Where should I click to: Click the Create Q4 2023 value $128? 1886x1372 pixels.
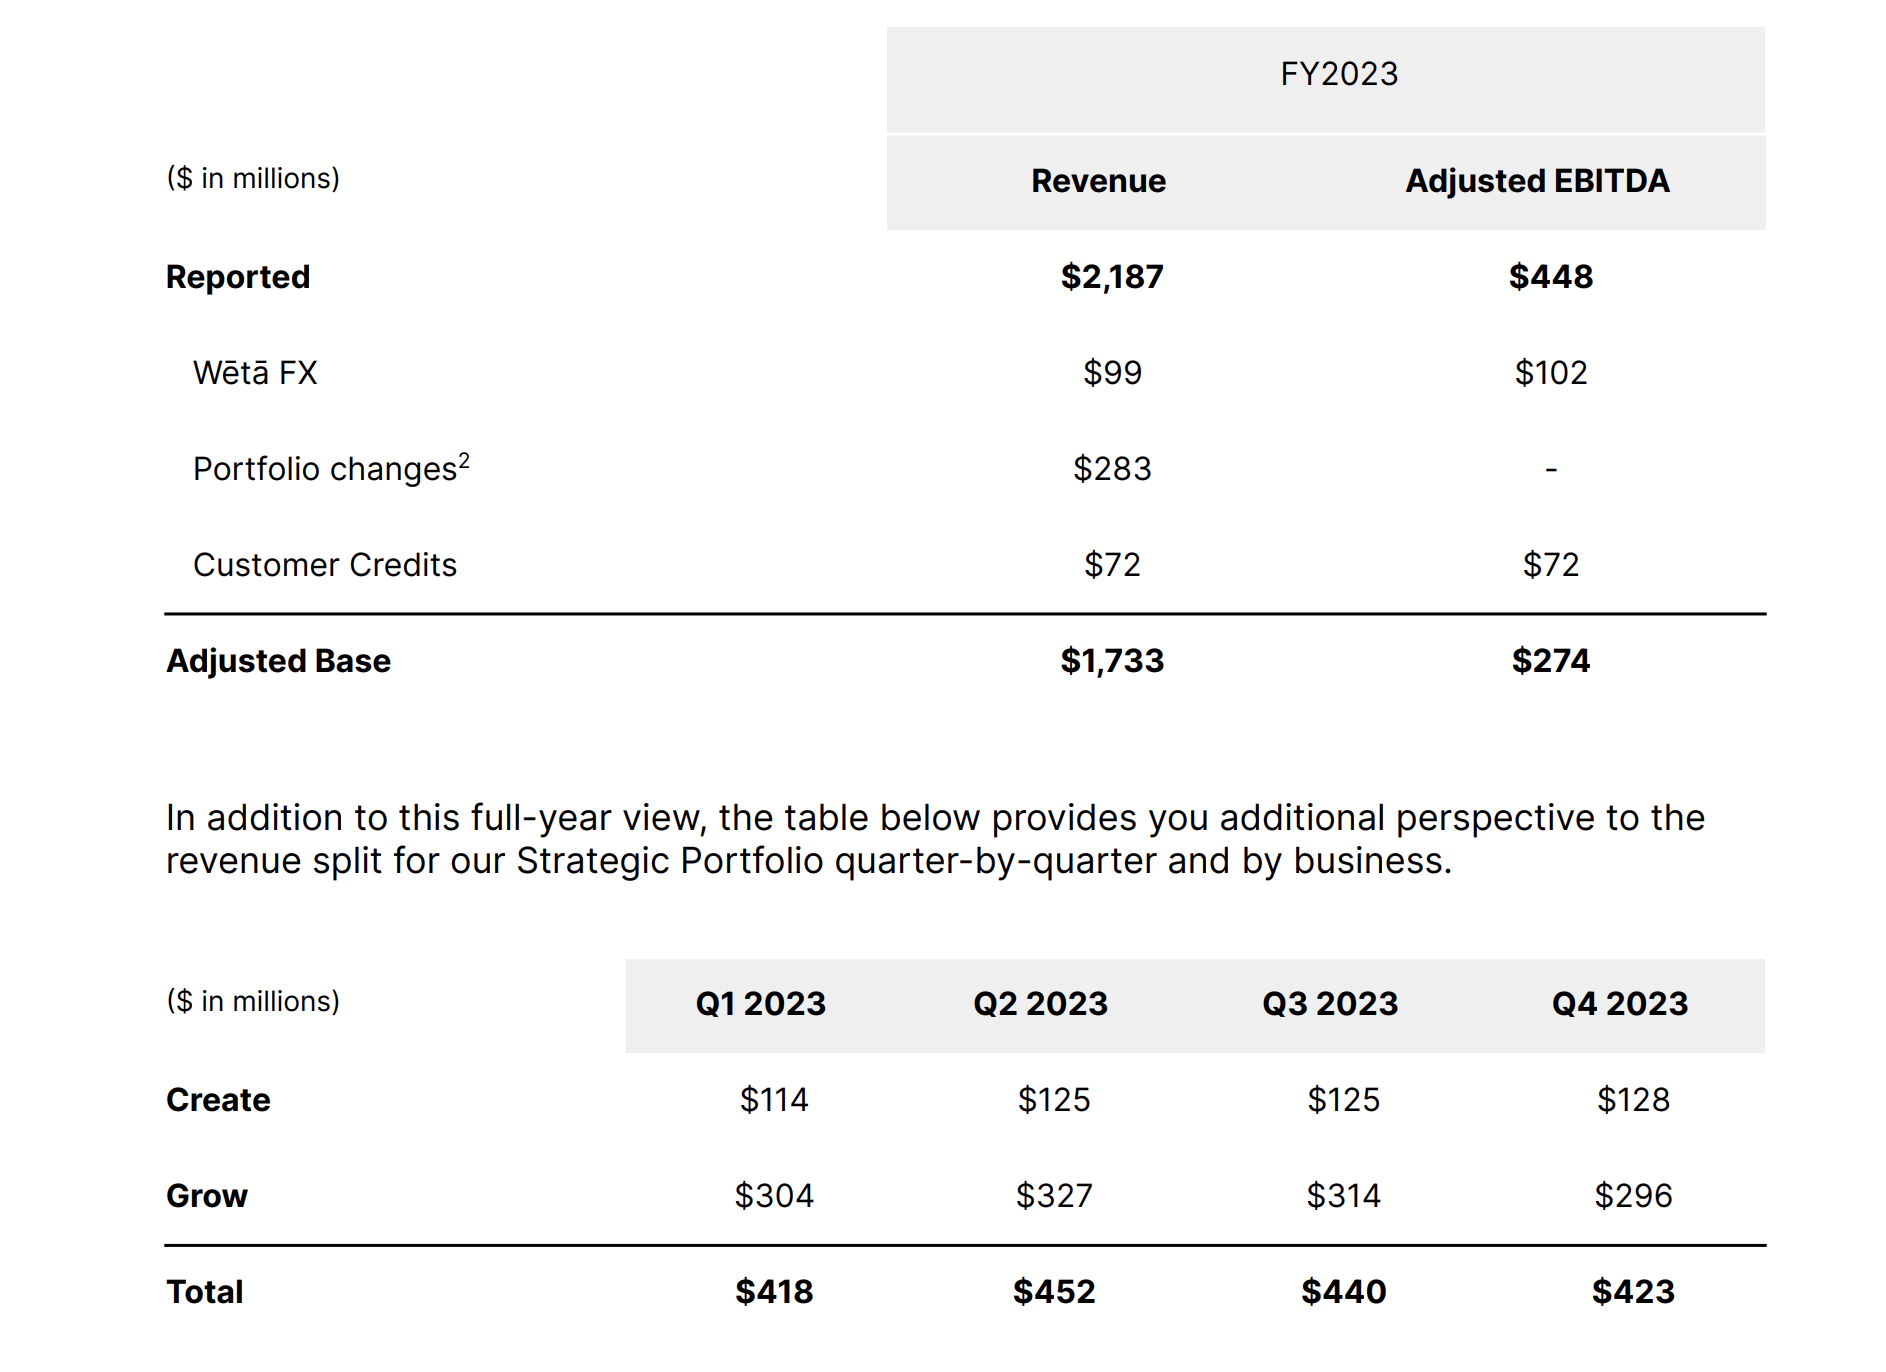[1633, 1100]
